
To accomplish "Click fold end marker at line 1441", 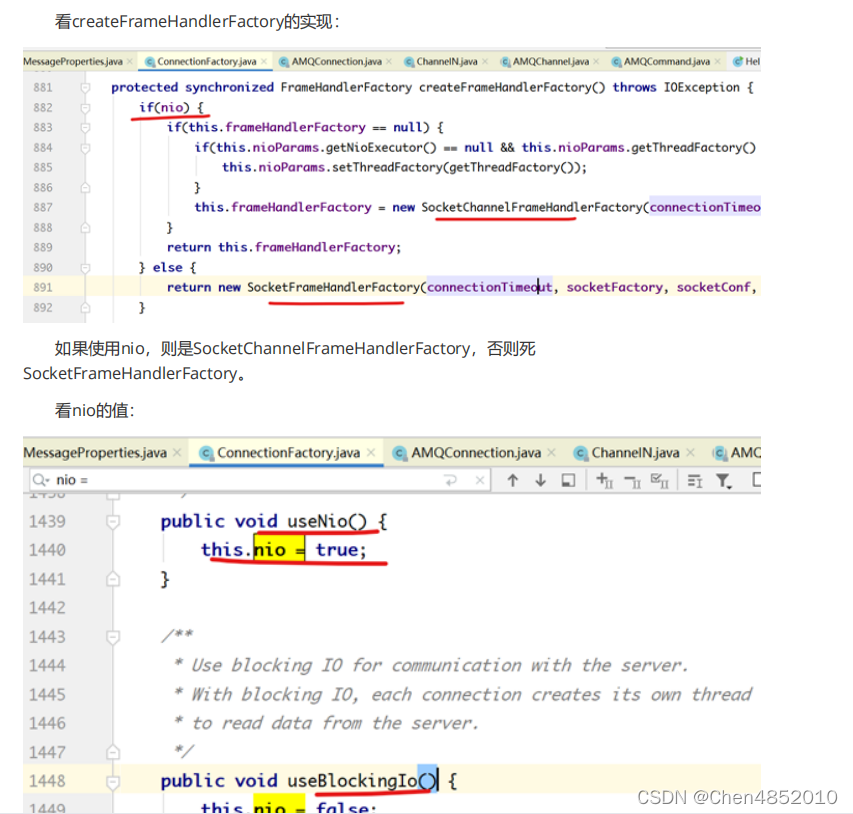I will coord(113,579).
